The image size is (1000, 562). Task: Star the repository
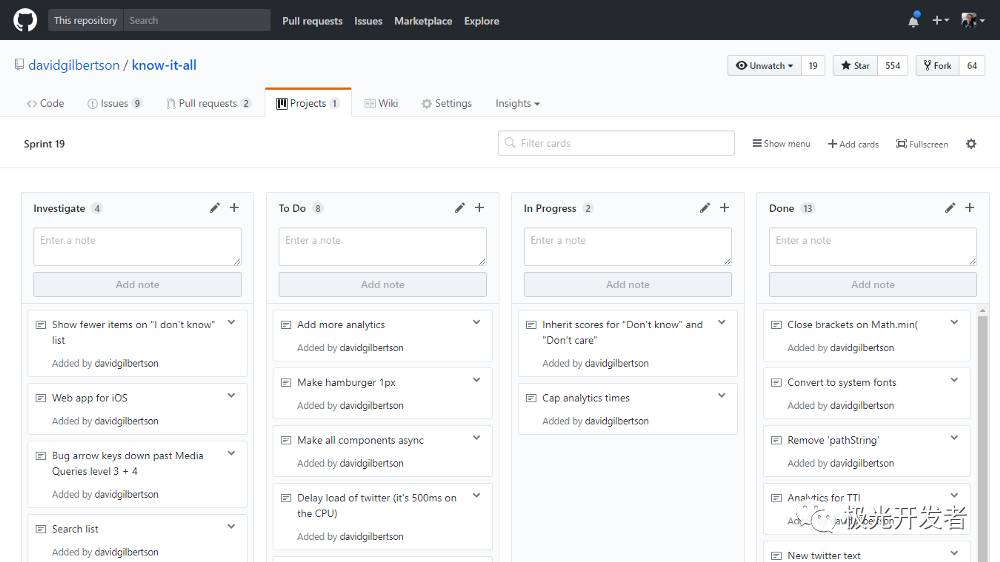point(855,66)
